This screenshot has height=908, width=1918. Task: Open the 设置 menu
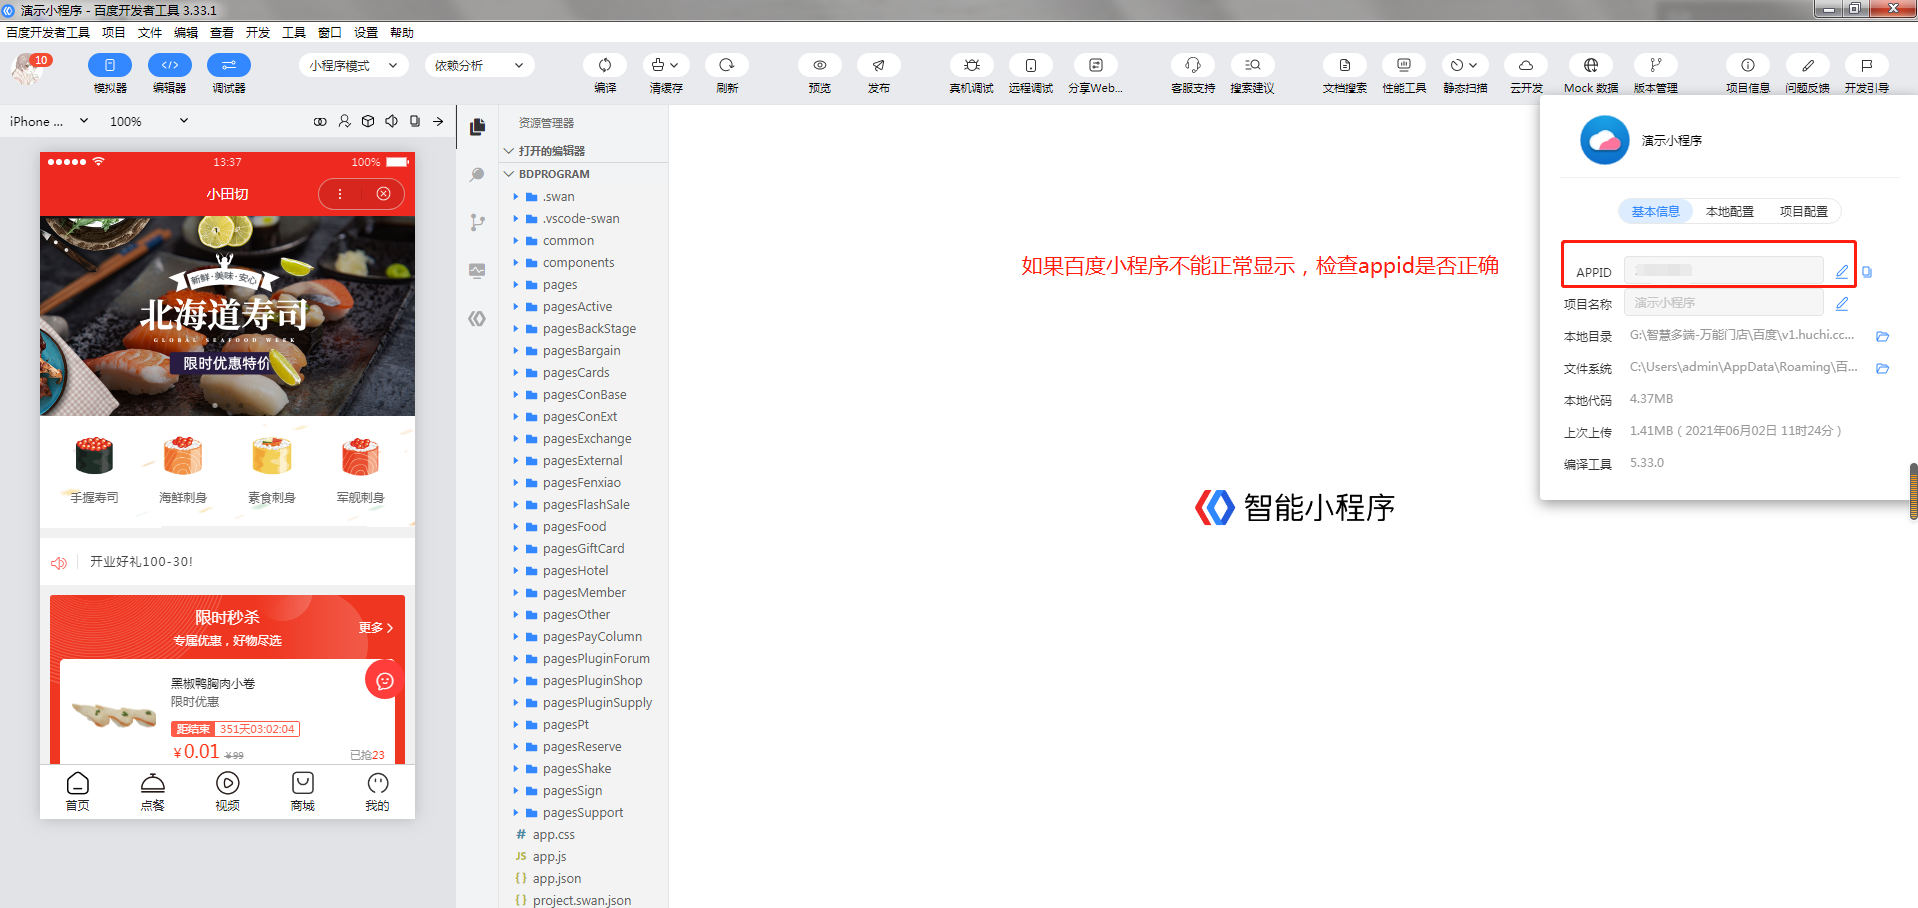click(x=366, y=33)
